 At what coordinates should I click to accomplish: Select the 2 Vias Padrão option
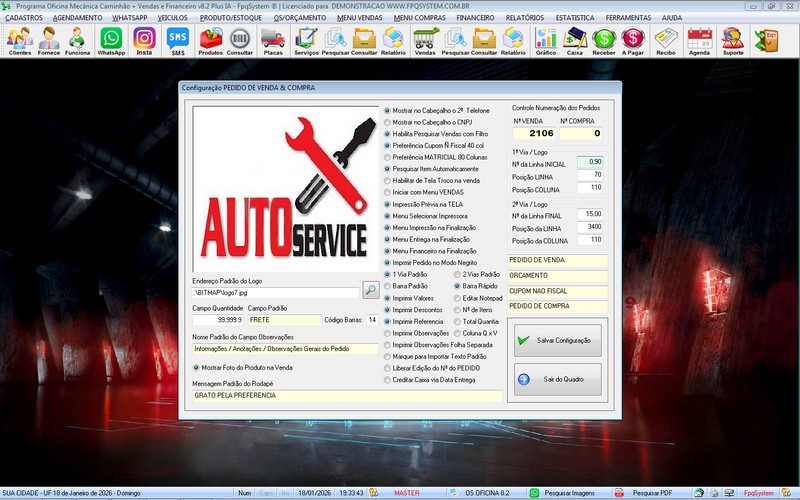coord(457,274)
